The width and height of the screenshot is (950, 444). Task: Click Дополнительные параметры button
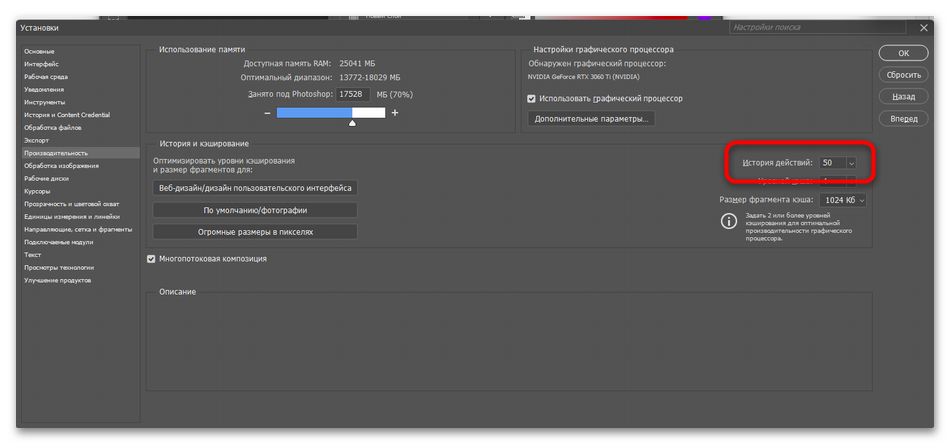point(591,119)
